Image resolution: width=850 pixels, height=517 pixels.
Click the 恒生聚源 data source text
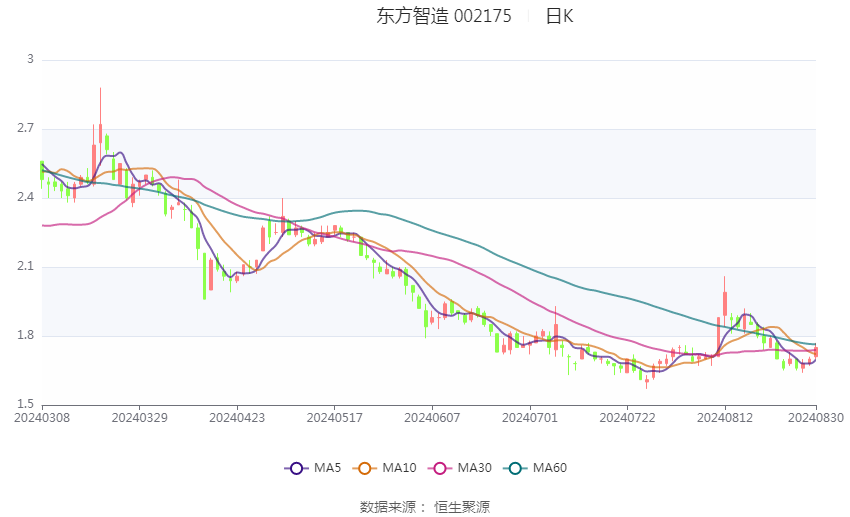[461, 507]
